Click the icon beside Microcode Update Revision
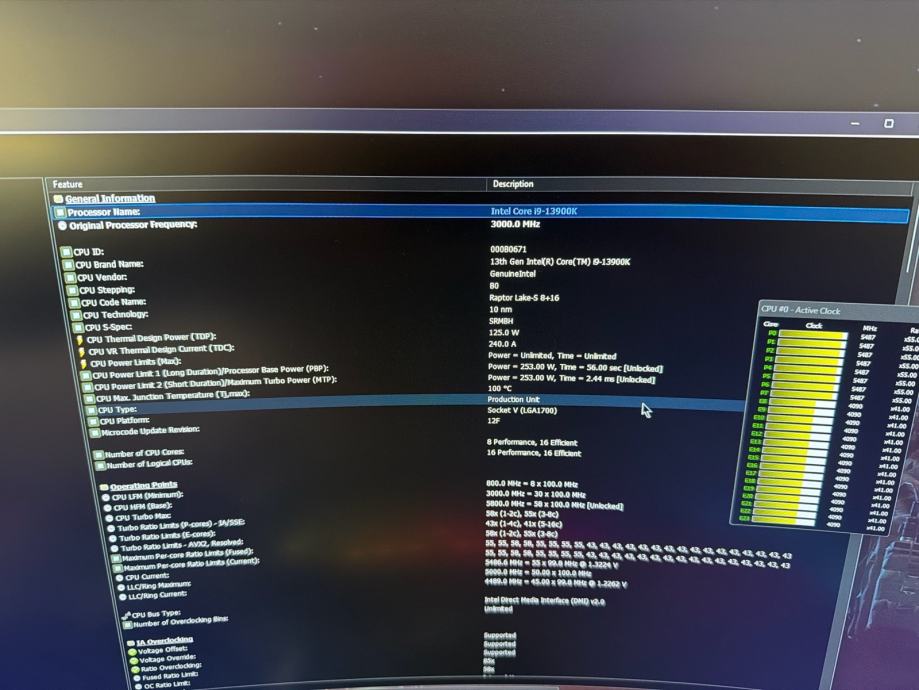This screenshot has height=690, width=919. click(x=95, y=433)
